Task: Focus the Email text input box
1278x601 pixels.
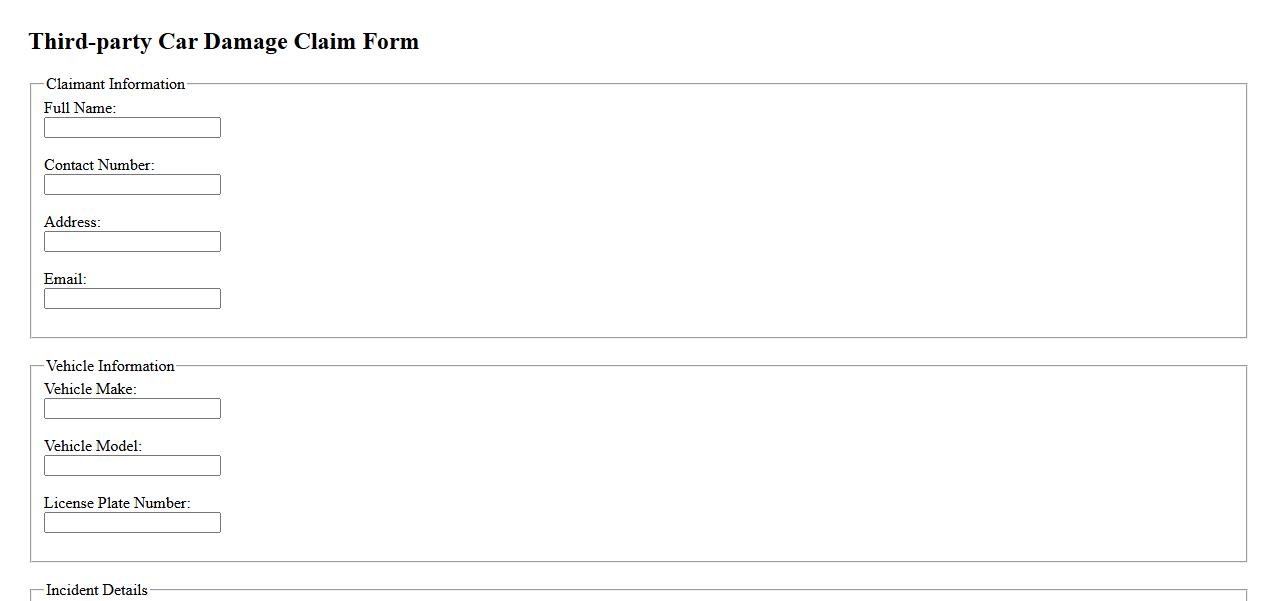Action: (x=132, y=299)
